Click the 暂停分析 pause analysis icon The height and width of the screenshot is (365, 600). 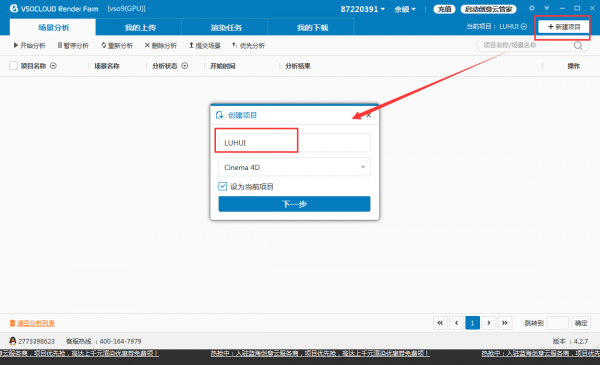(x=60, y=45)
